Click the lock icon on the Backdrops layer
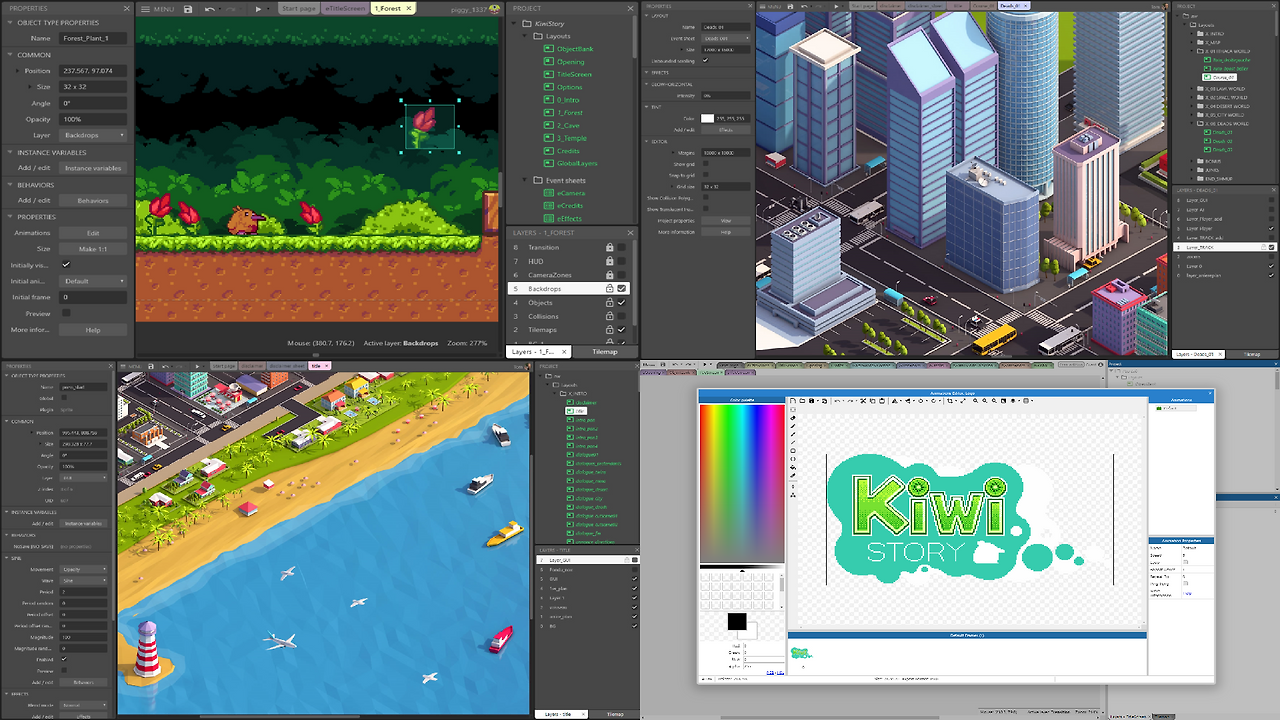The width and height of the screenshot is (1280, 720). (609, 288)
